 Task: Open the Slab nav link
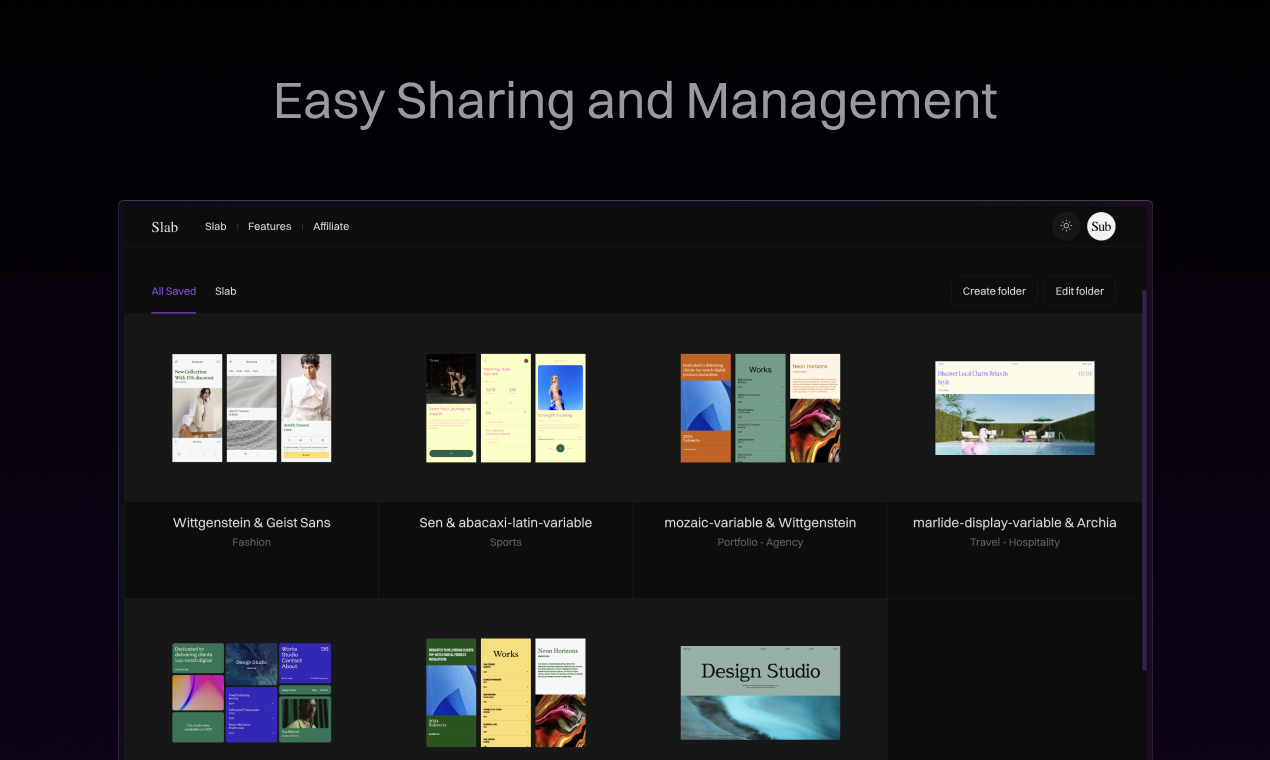(x=216, y=227)
